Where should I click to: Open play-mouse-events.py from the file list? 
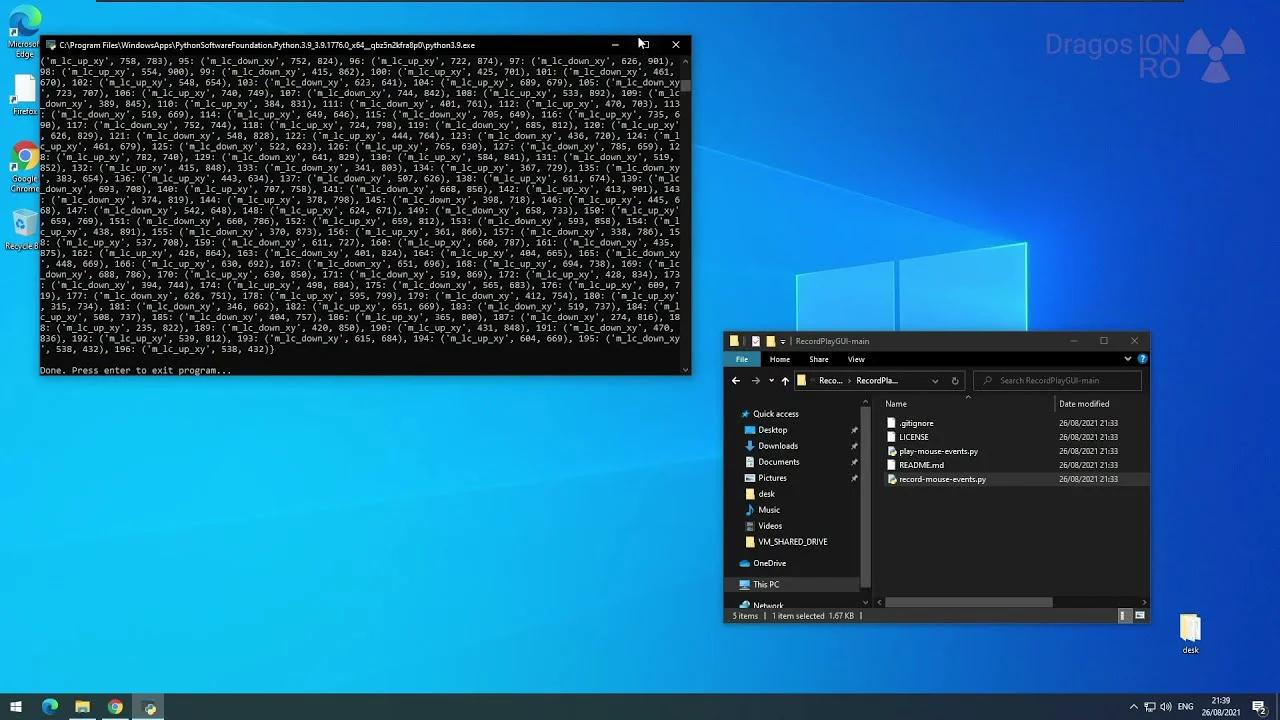point(939,451)
